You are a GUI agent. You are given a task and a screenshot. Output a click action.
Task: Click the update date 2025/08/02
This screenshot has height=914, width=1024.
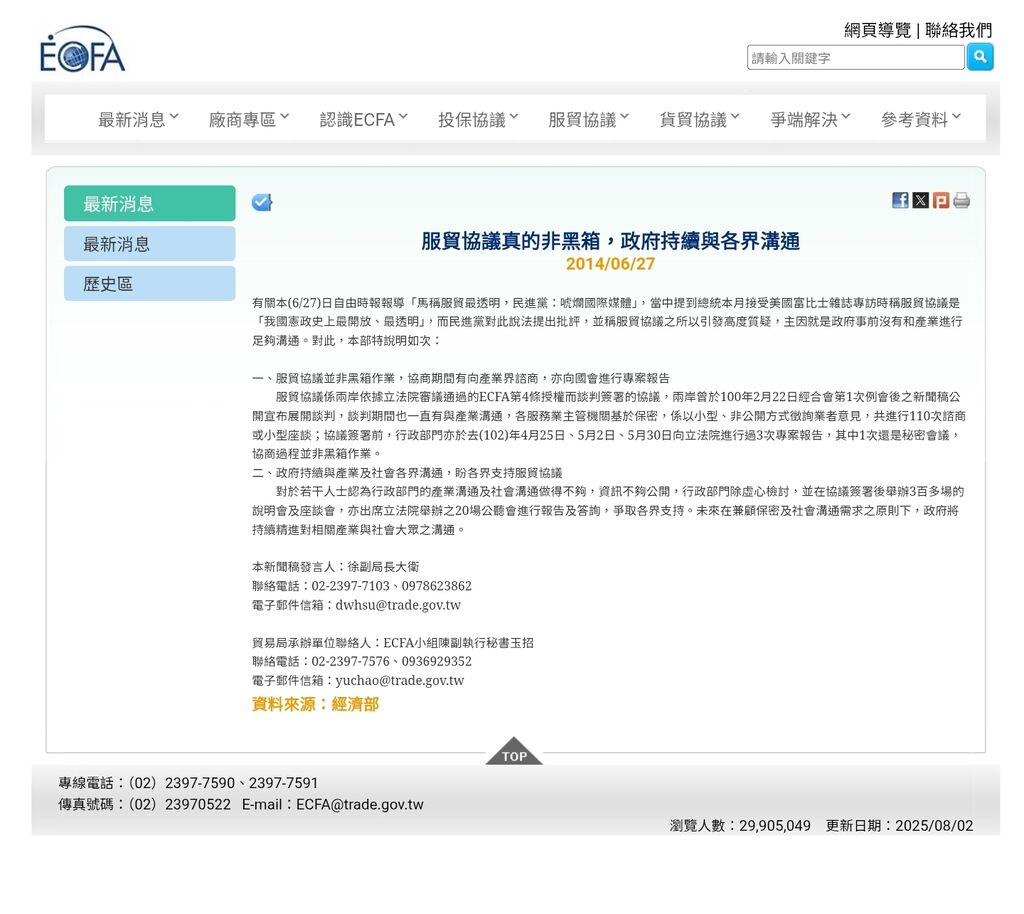click(934, 825)
